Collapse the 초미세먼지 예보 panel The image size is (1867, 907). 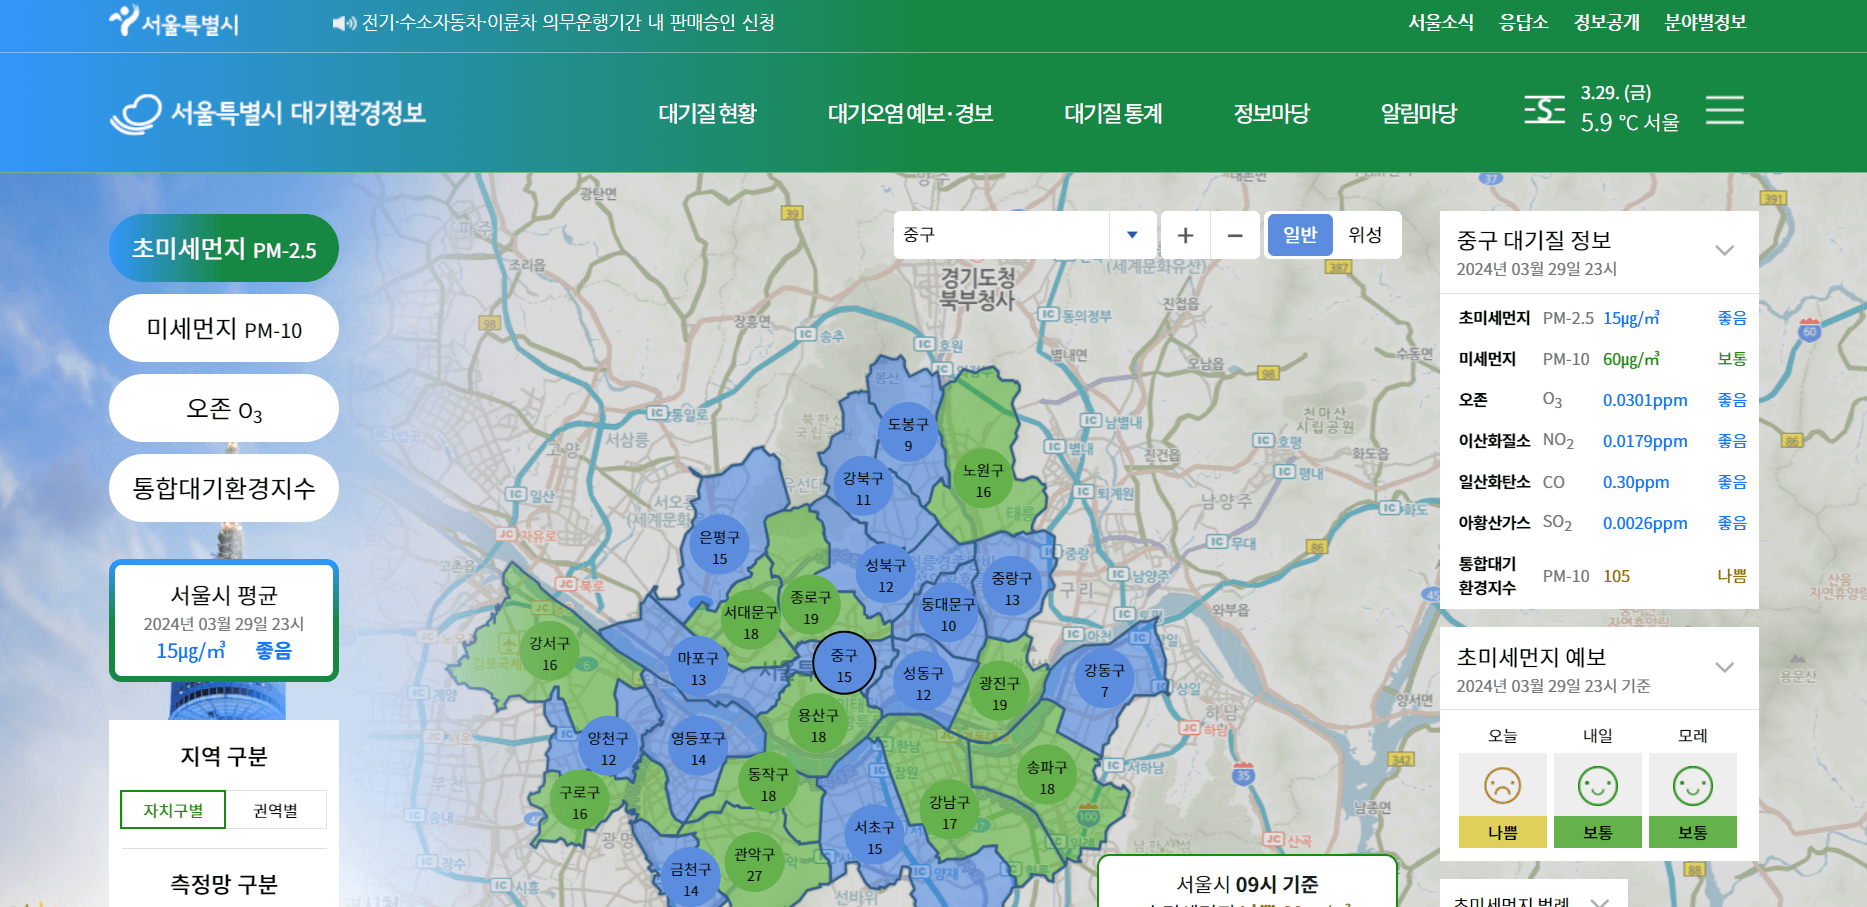[x=1725, y=666]
